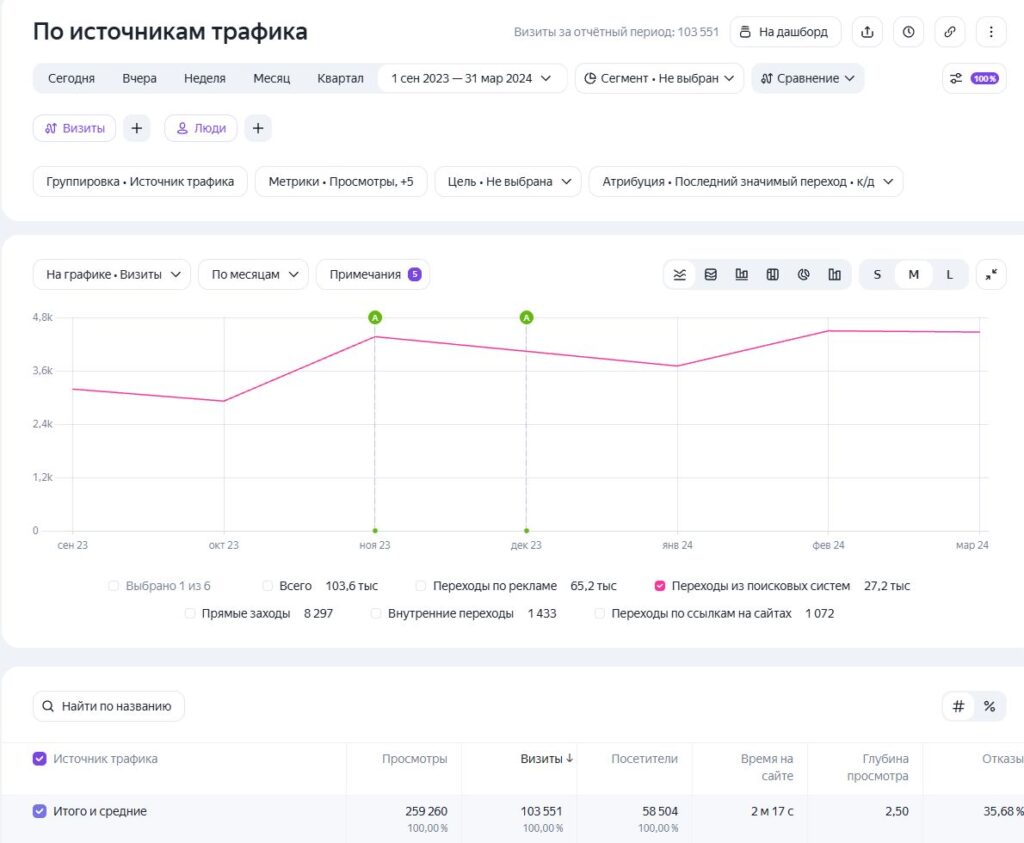Open На графике Визиты dropdown
The width and height of the screenshot is (1024, 843).
click(112, 275)
